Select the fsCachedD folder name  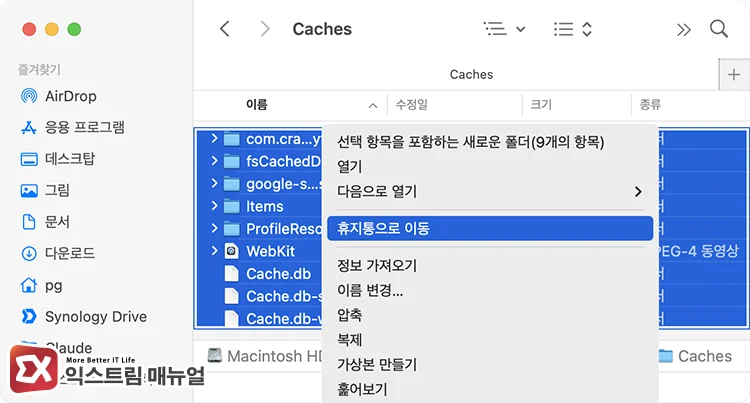(x=283, y=162)
